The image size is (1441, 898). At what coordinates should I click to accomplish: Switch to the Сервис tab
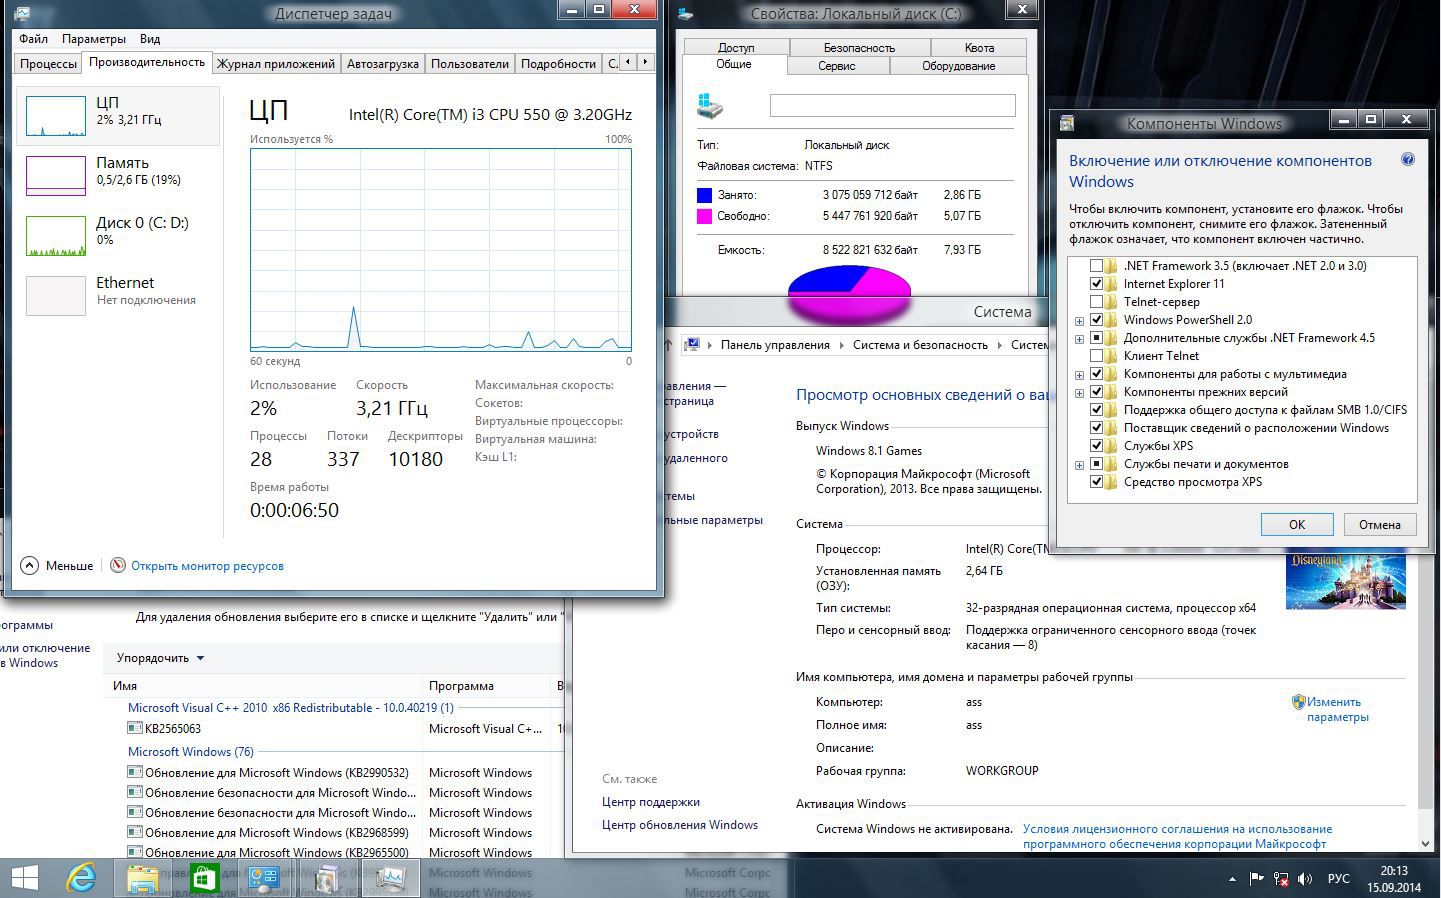pyautogui.click(x=836, y=66)
